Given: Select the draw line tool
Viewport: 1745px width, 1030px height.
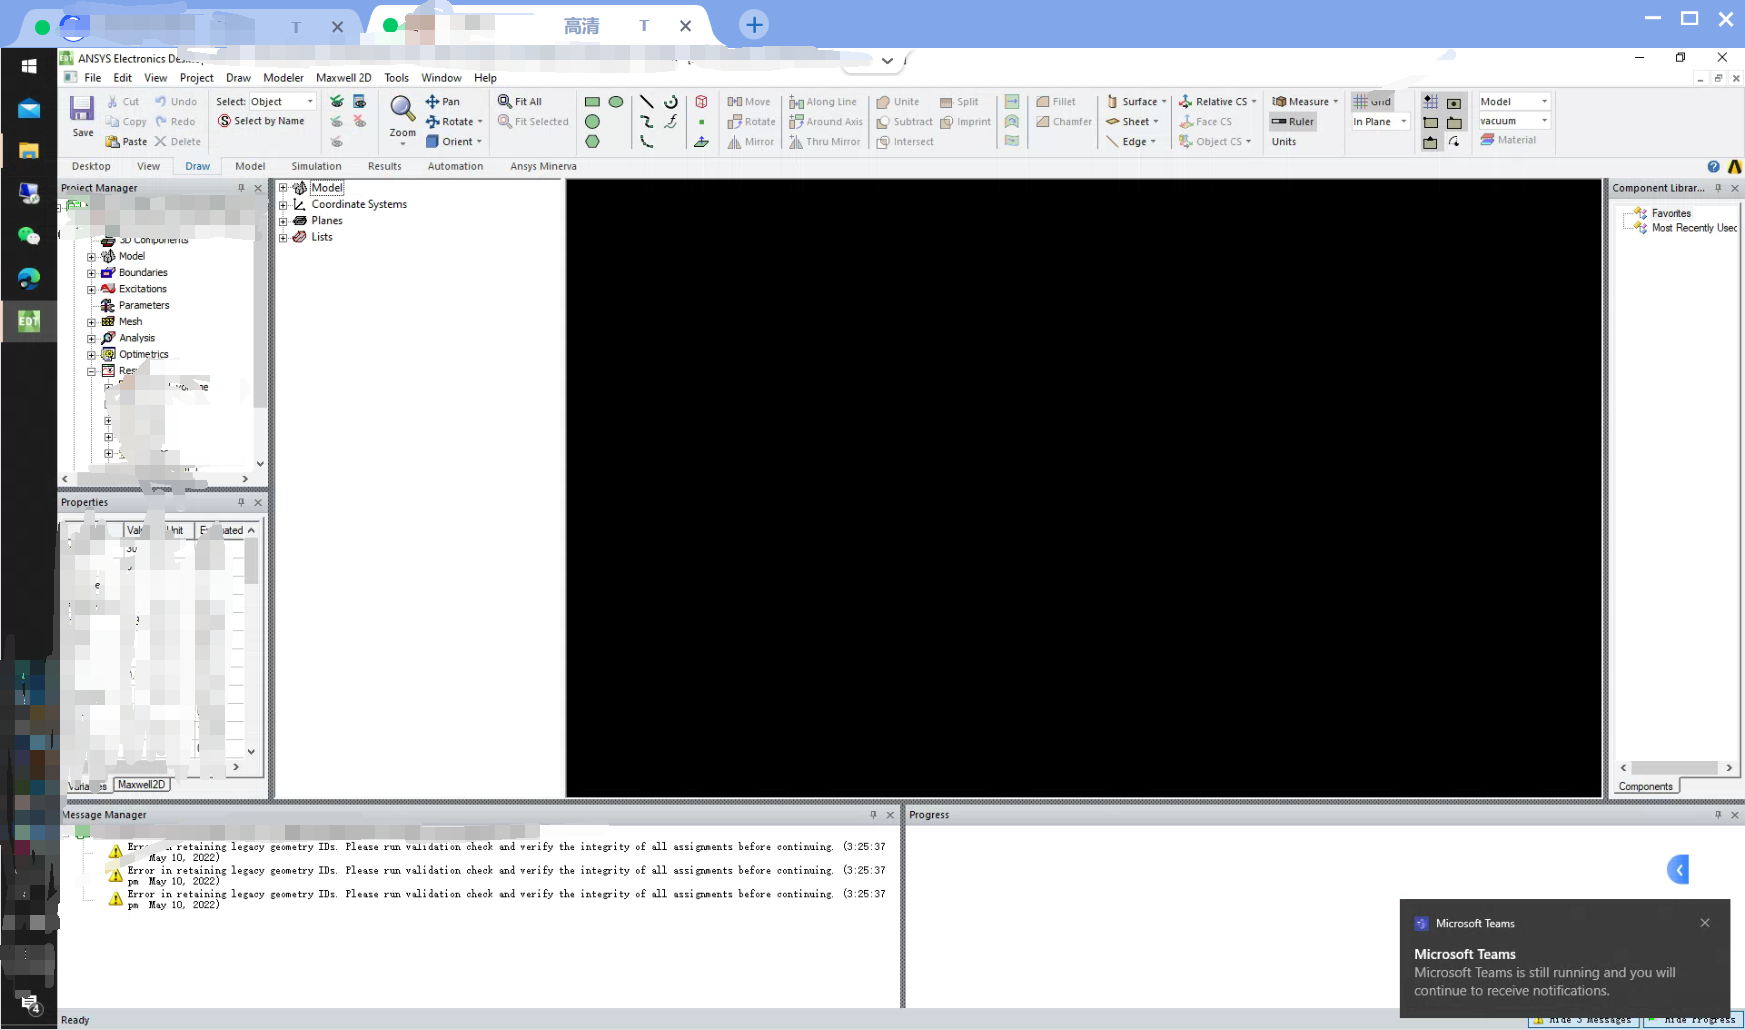Looking at the screenshot, I should pos(646,102).
